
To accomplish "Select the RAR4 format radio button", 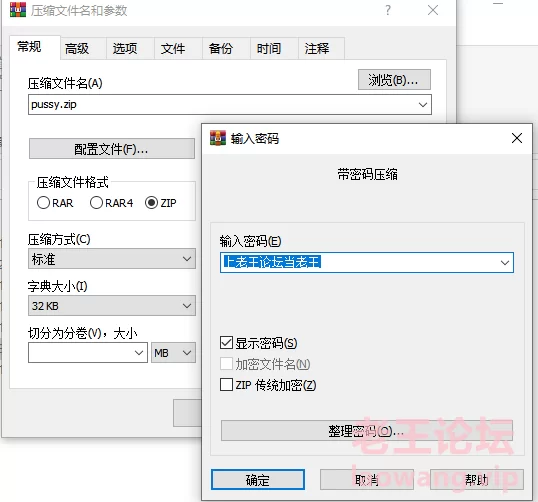I will pos(96,202).
